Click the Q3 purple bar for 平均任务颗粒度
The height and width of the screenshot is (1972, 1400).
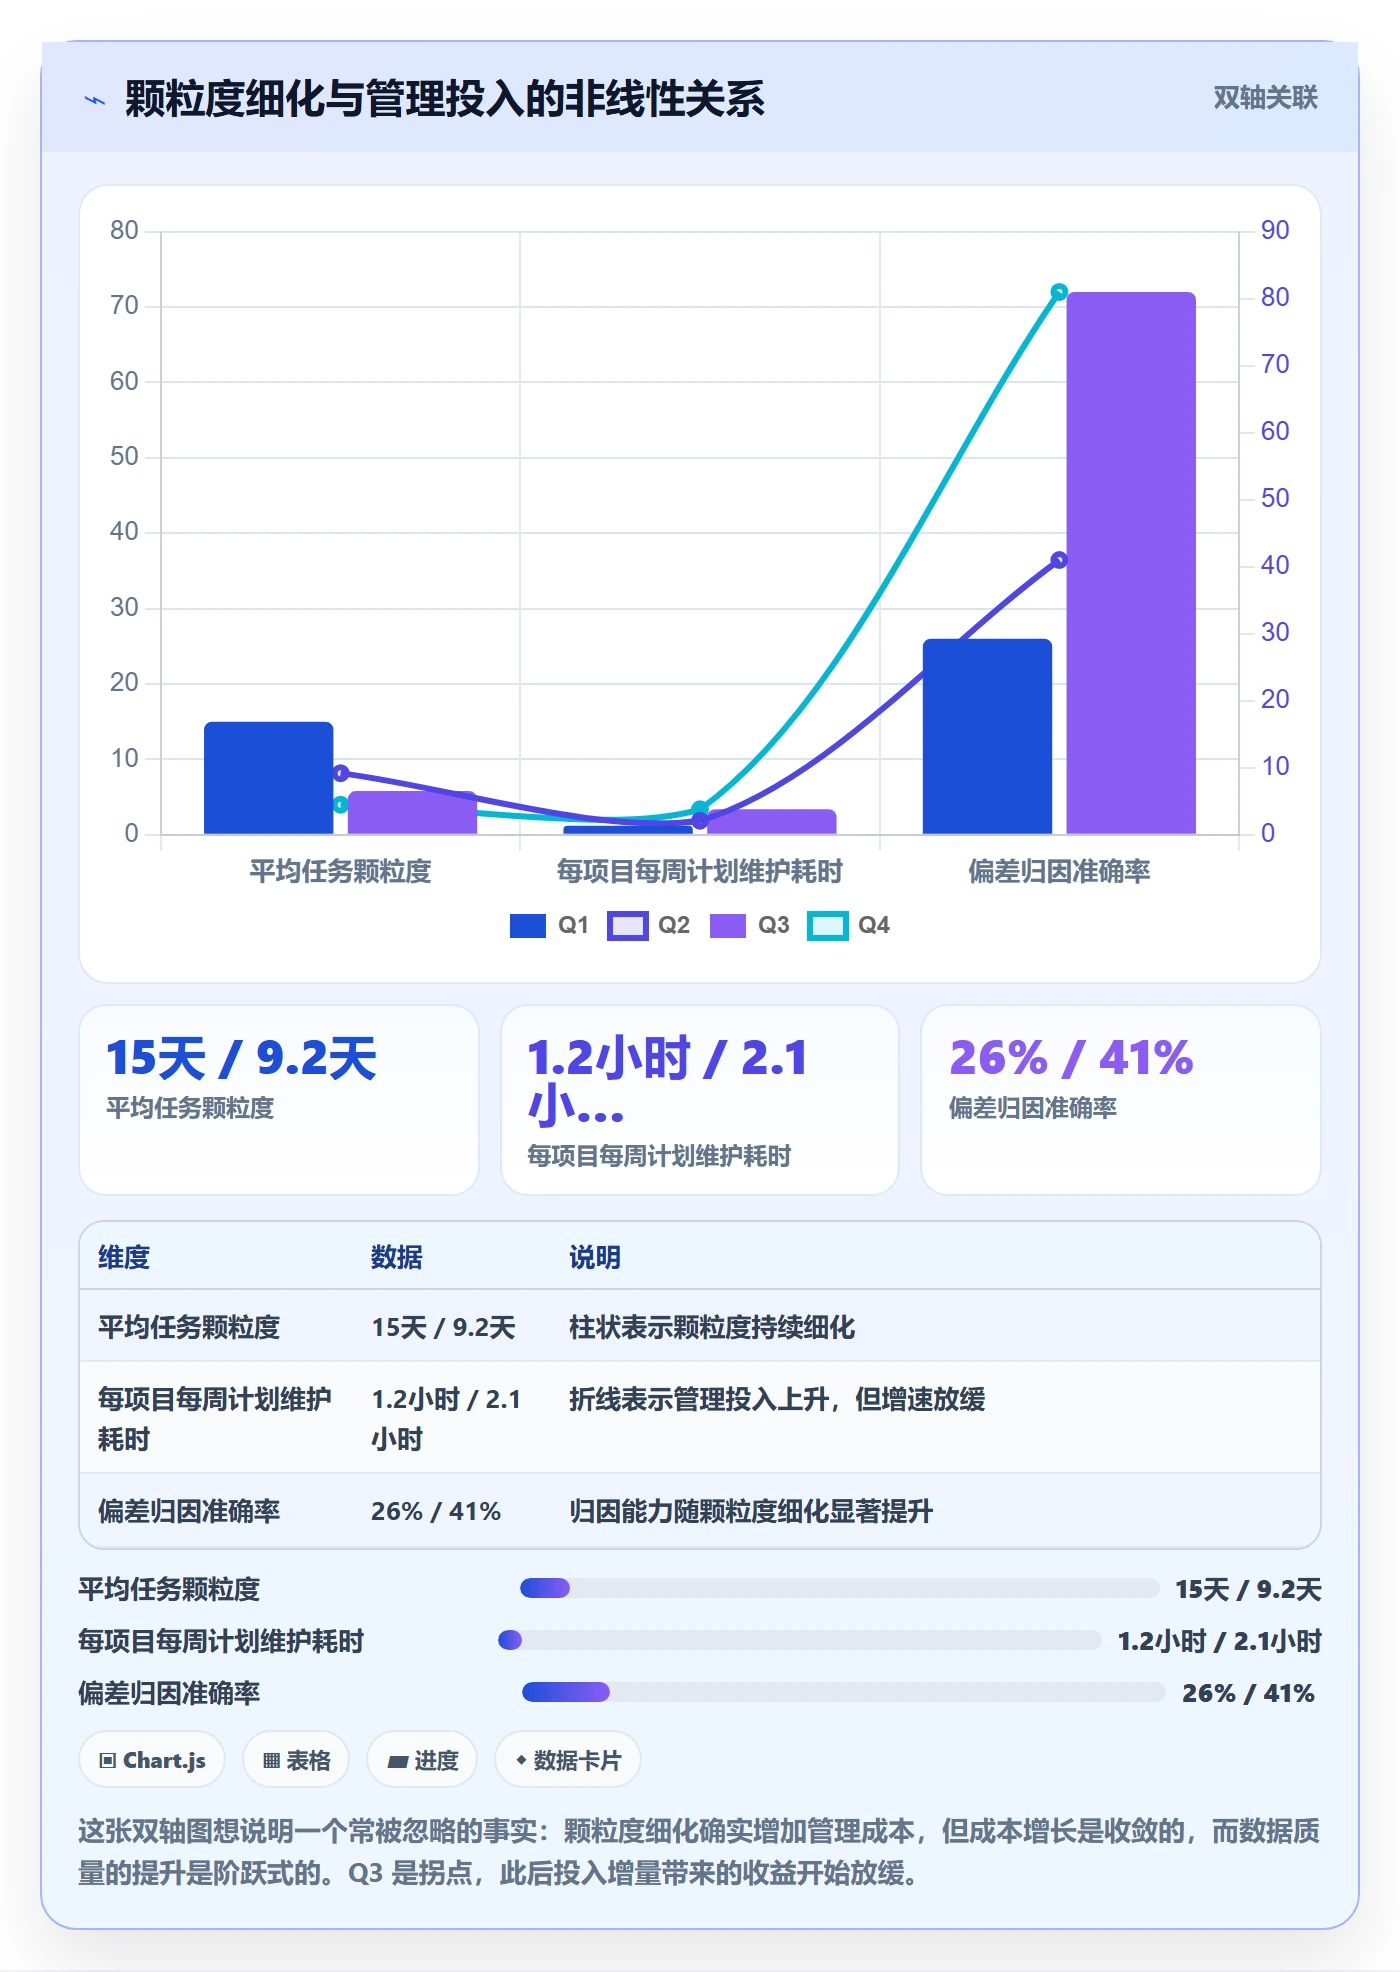[x=412, y=812]
